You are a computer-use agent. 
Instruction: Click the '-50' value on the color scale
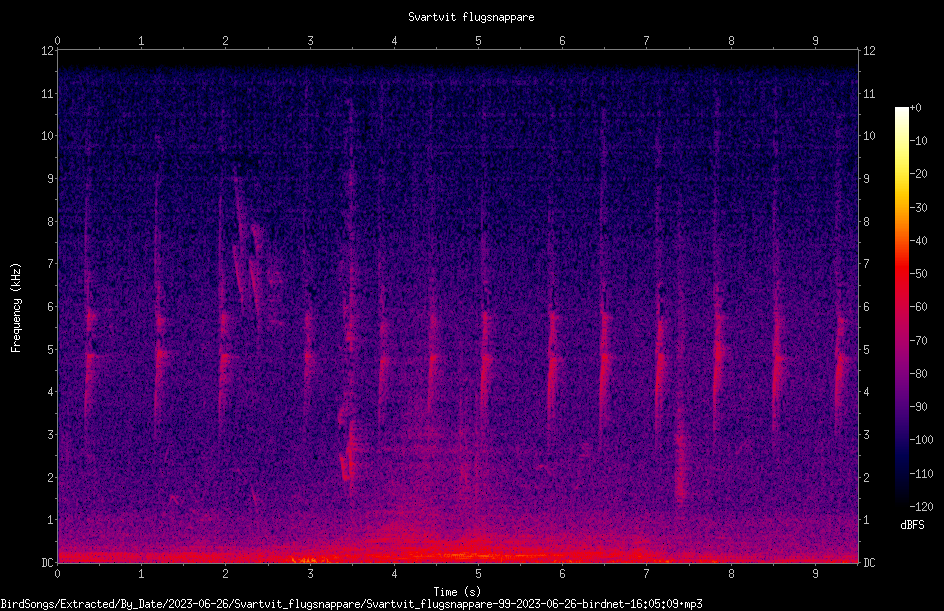pyautogui.click(x=918, y=274)
